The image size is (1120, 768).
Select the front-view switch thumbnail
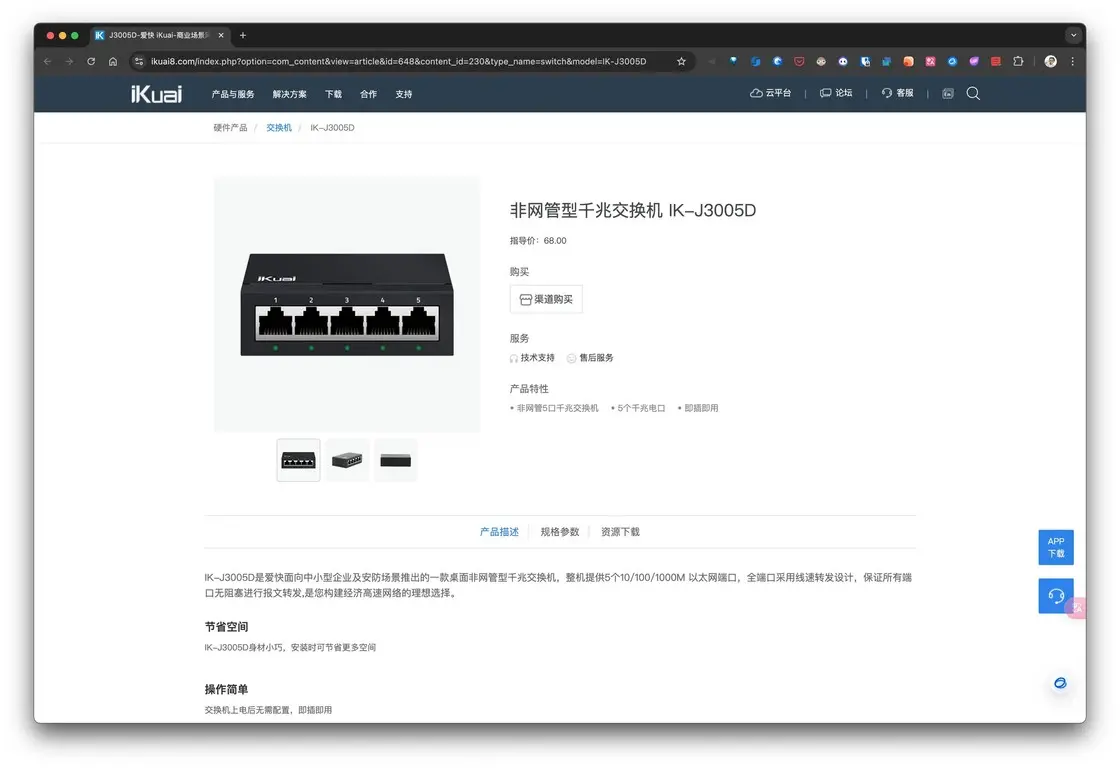tap(299, 460)
